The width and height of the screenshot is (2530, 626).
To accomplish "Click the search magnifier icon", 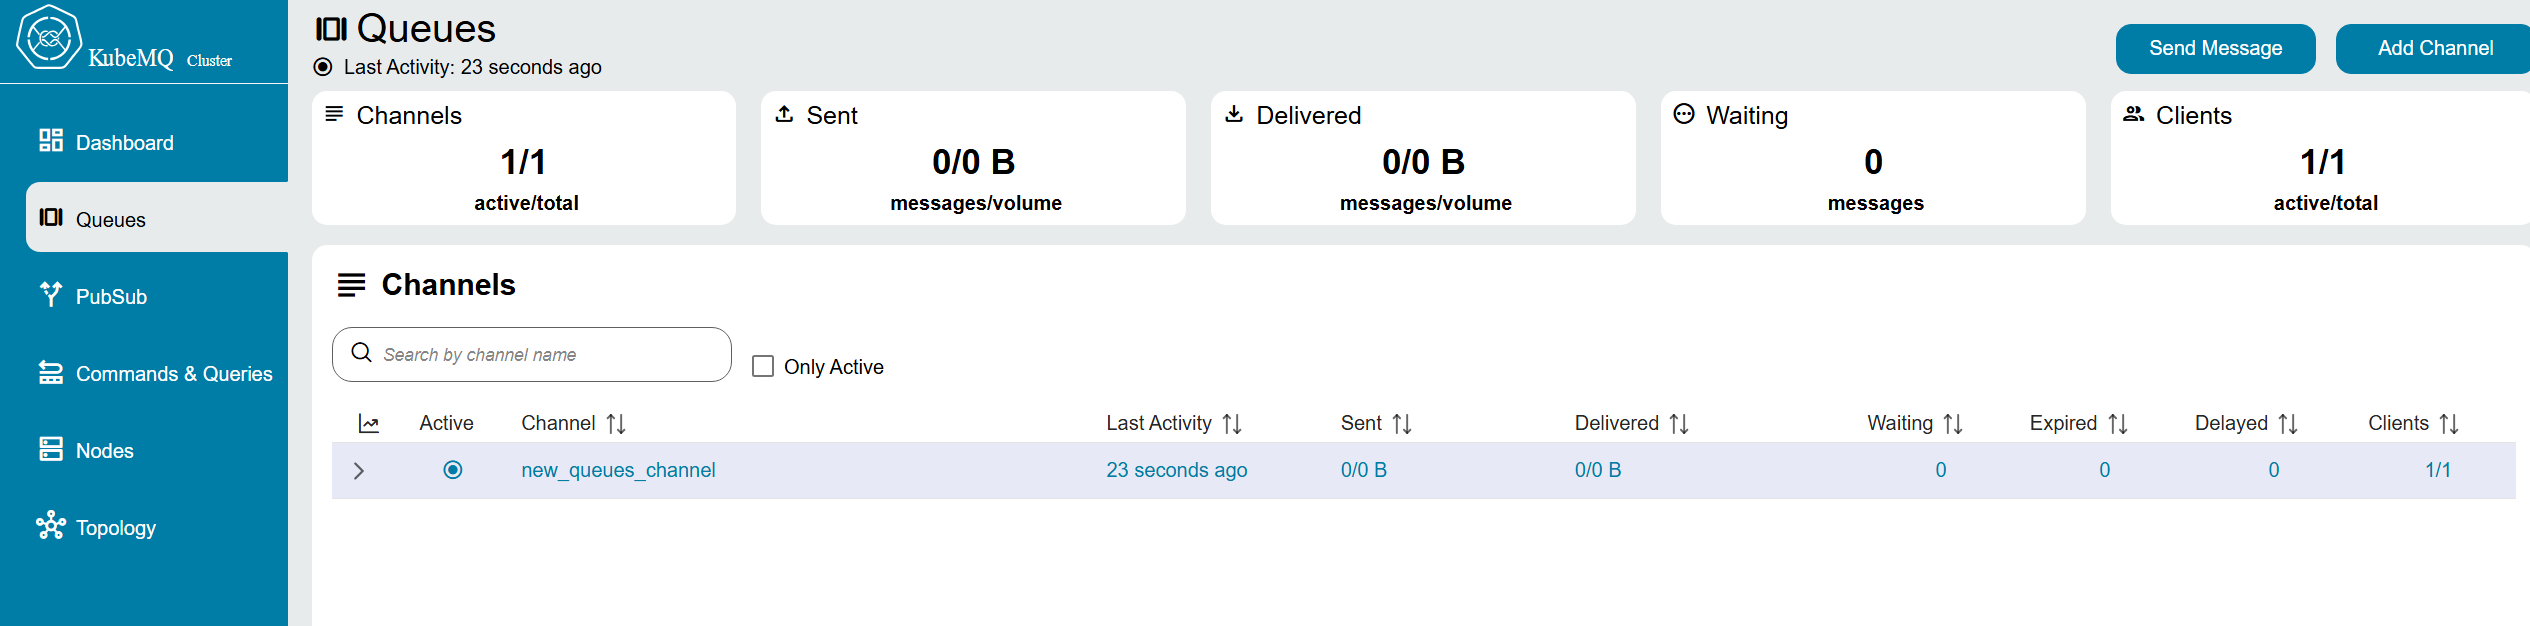I will 362,353.
